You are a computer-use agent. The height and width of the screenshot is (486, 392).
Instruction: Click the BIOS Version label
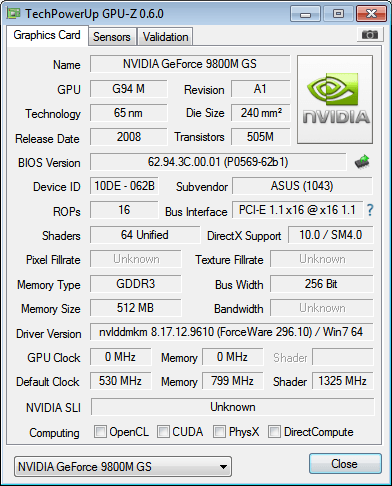coord(49,163)
